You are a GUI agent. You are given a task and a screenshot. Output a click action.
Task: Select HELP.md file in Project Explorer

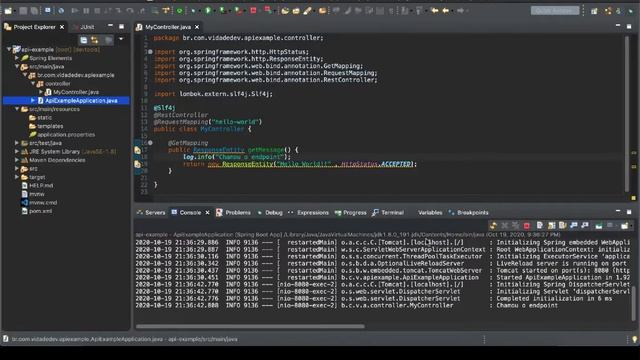tap(41, 185)
